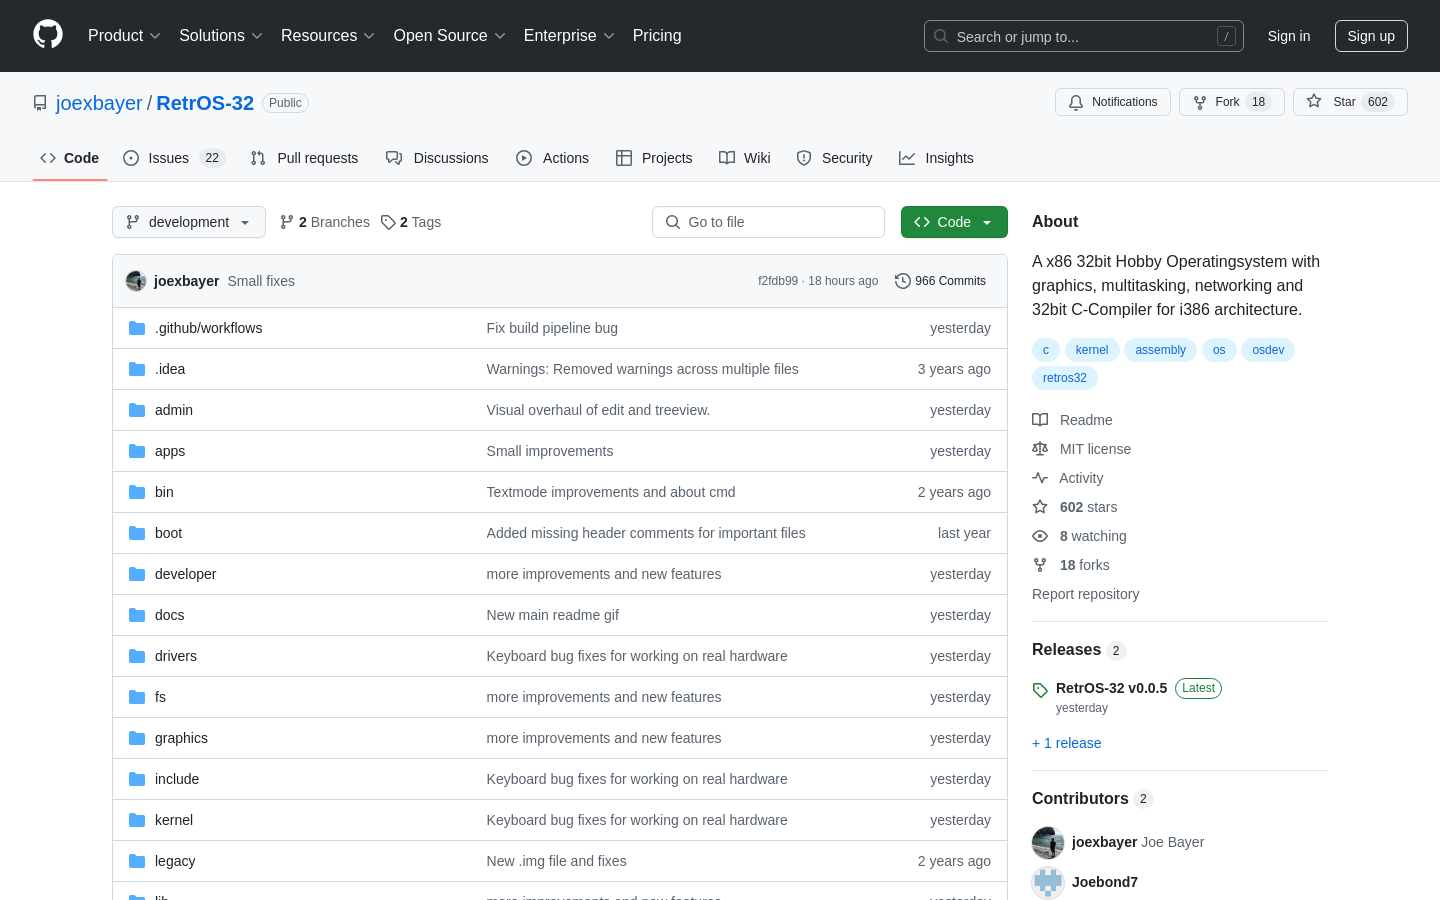
Task: Select the kernel topic tag
Action: (1092, 350)
